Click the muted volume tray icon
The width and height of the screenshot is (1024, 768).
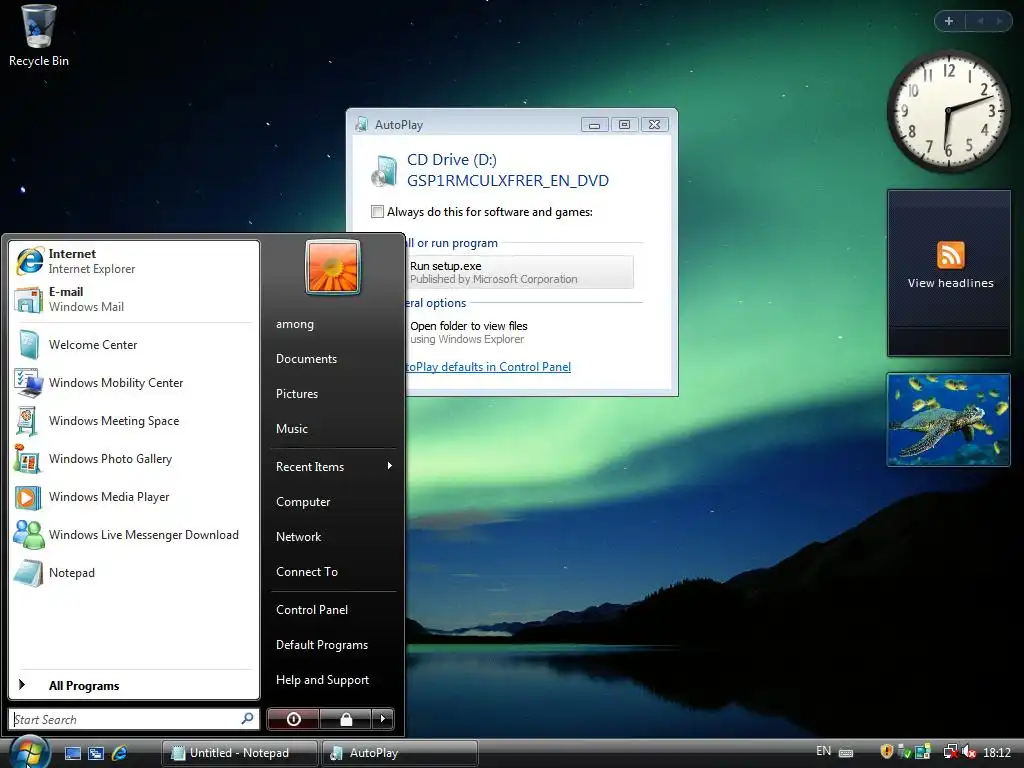969,752
